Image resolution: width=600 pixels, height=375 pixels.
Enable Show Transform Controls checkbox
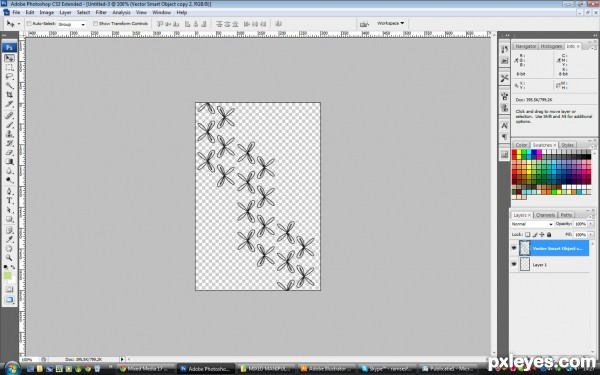click(x=95, y=24)
